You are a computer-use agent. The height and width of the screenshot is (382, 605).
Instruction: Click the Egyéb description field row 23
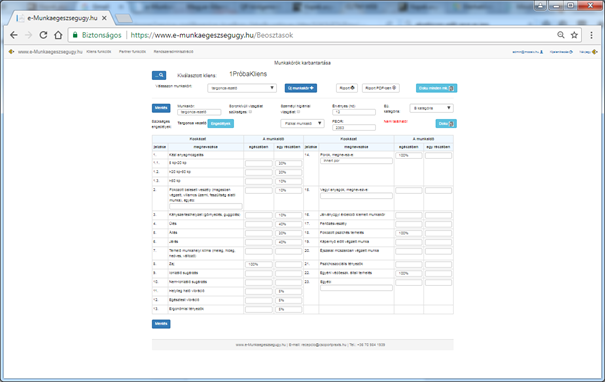pos(357,288)
